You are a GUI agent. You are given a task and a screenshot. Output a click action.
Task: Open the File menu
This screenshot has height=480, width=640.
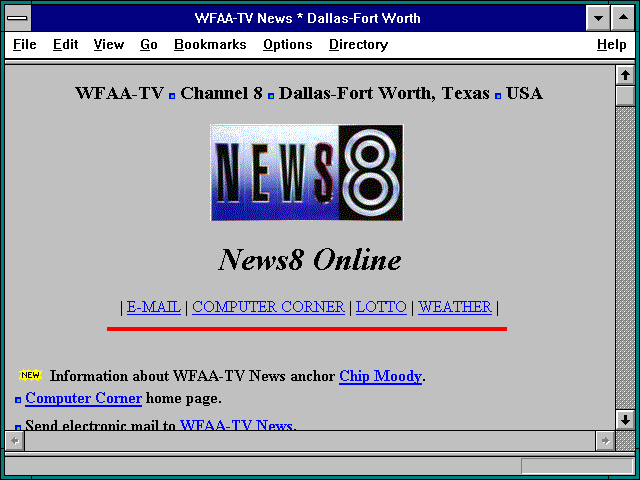click(24, 44)
